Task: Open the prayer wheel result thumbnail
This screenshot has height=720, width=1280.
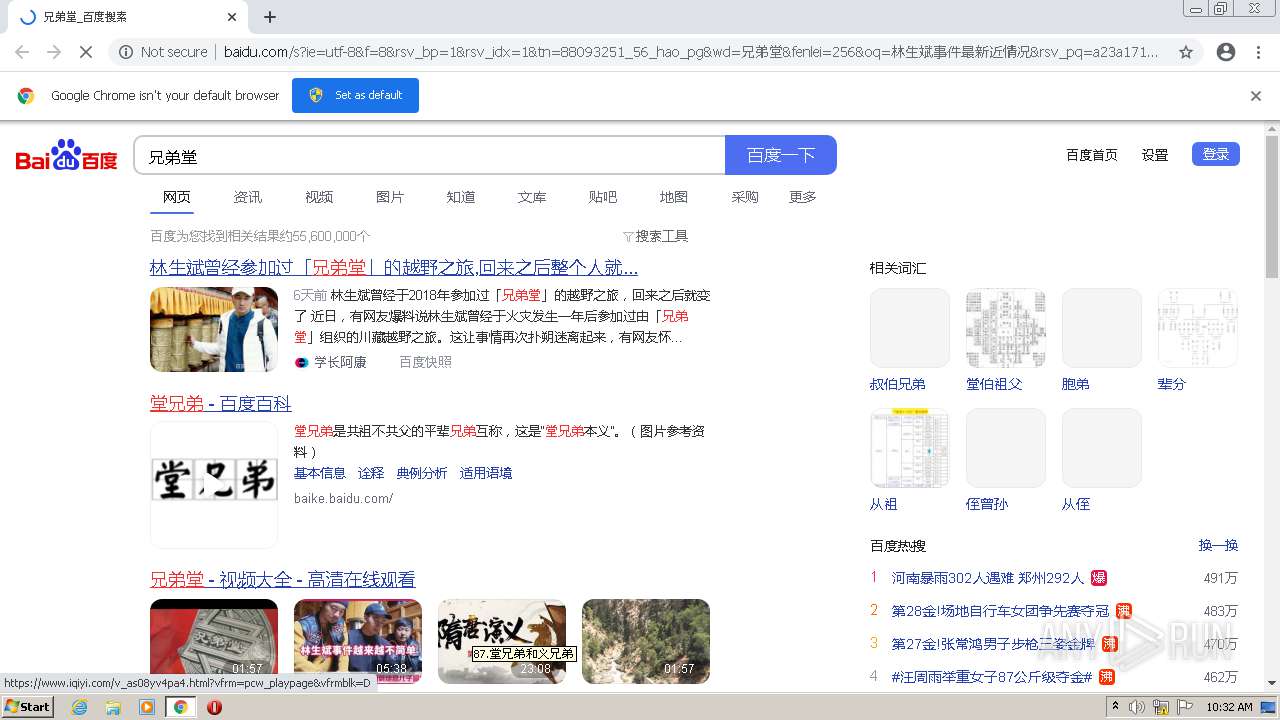Action: (214, 329)
